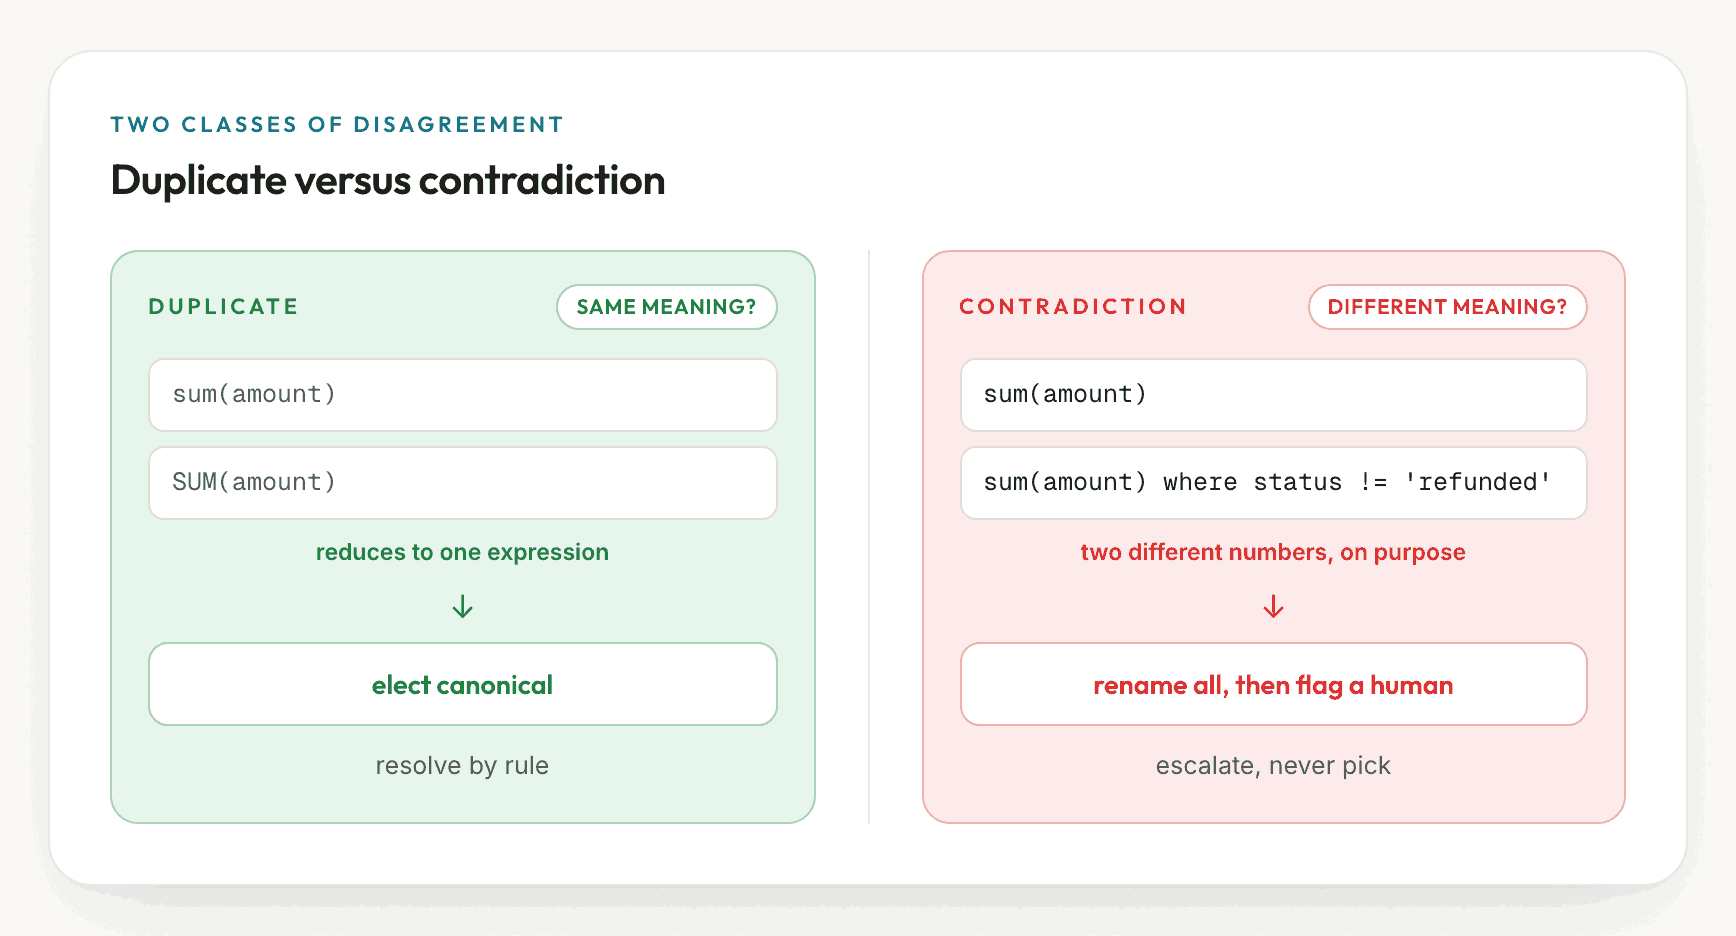The height and width of the screenshot is (936, 1736).
Task: Click the vertical divider between the panels
Action: tap(869, 537)
